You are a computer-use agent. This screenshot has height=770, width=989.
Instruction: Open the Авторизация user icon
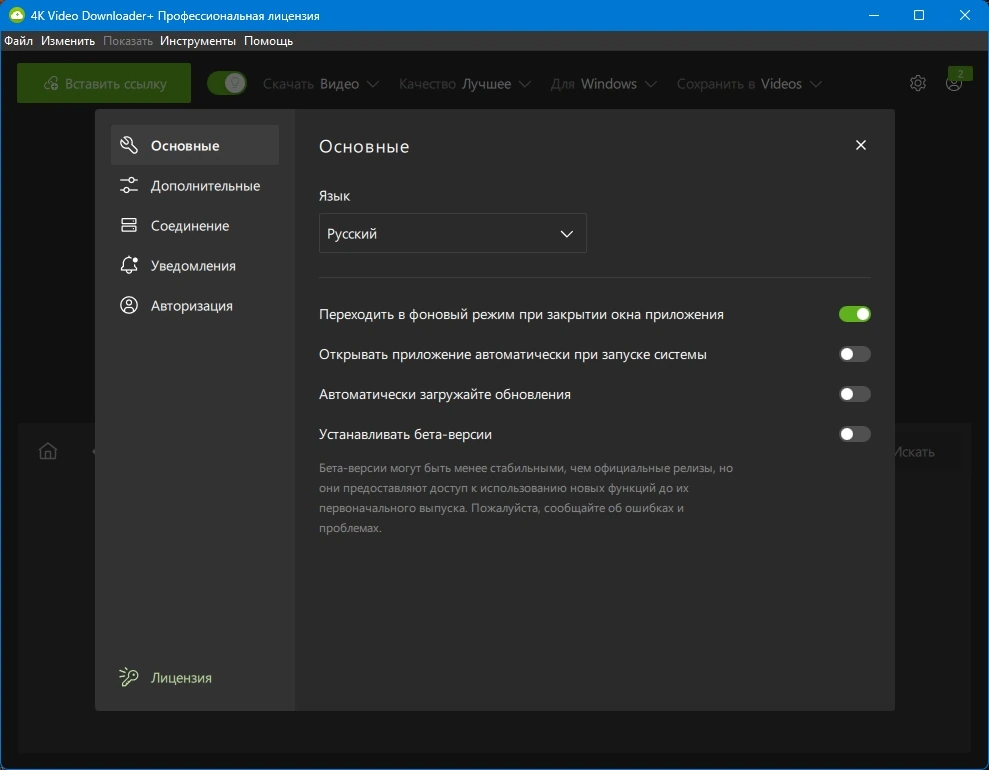click(129, 305)
